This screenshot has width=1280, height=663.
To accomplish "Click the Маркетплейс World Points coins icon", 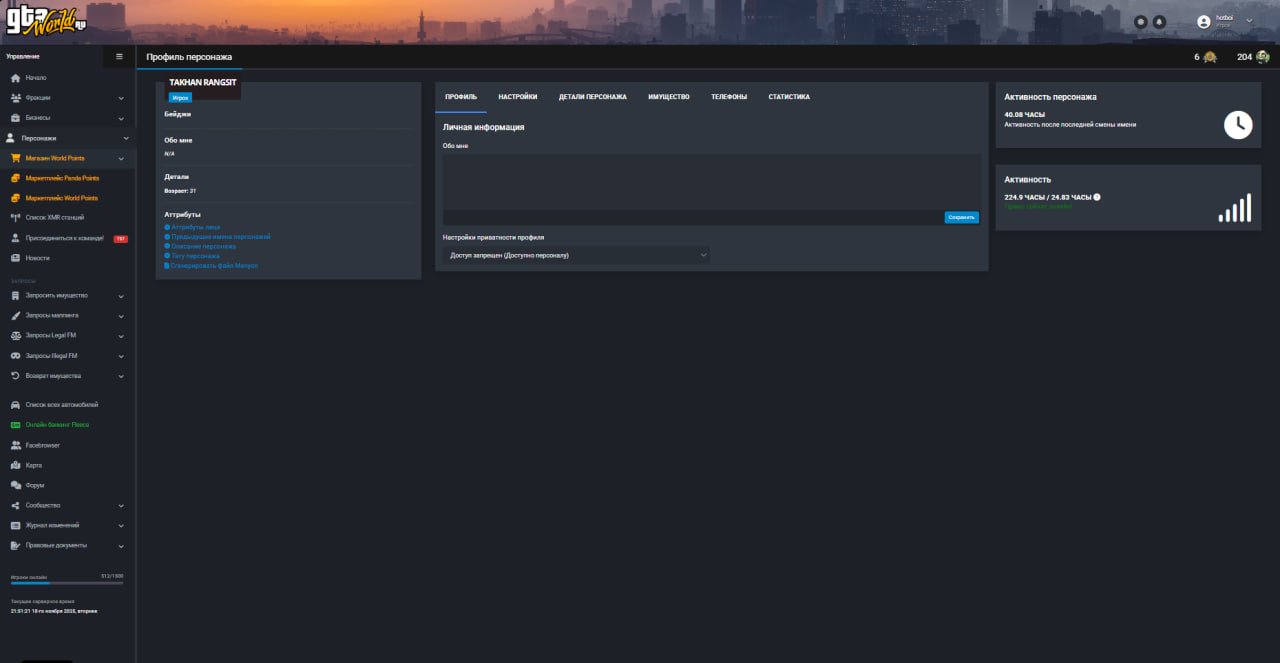I will (15, 198).
